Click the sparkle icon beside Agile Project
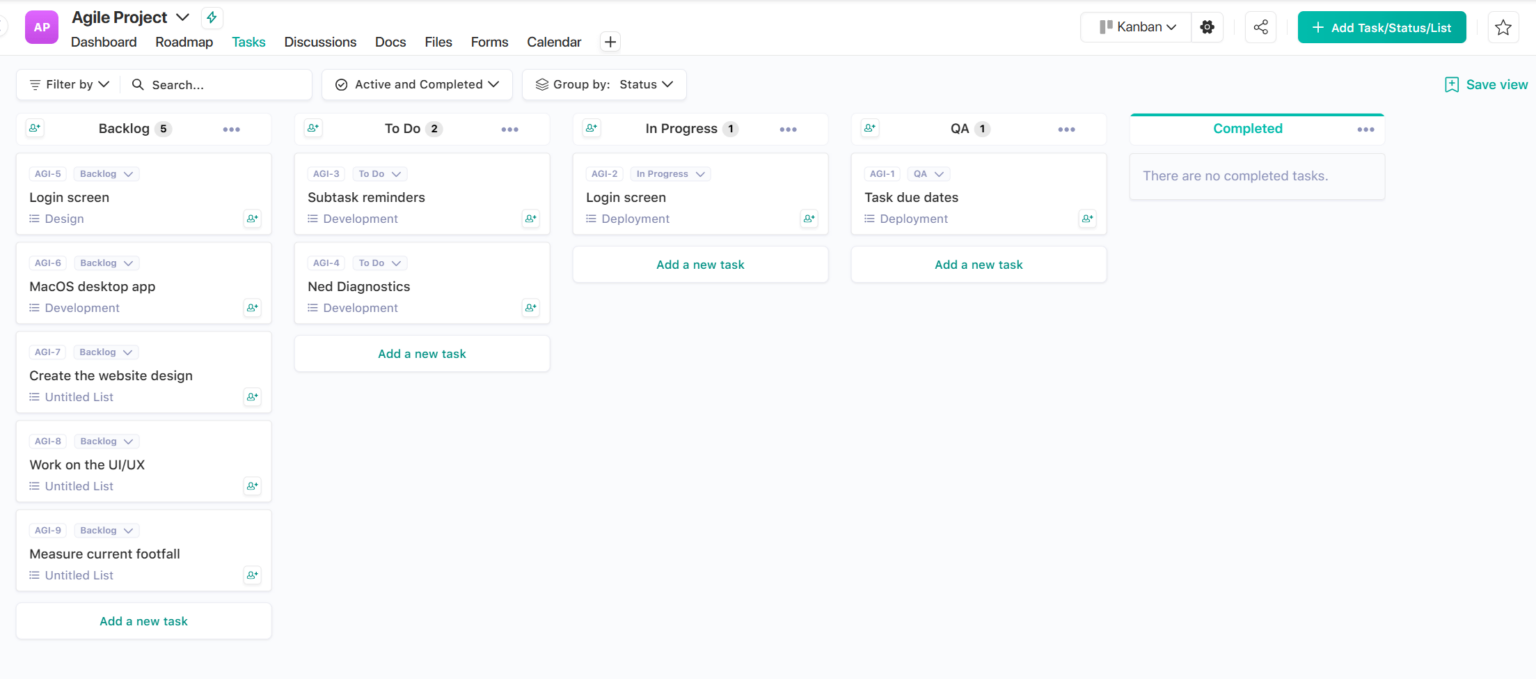The height and width of the screenshot is (679, 1536). pos(210,16)
